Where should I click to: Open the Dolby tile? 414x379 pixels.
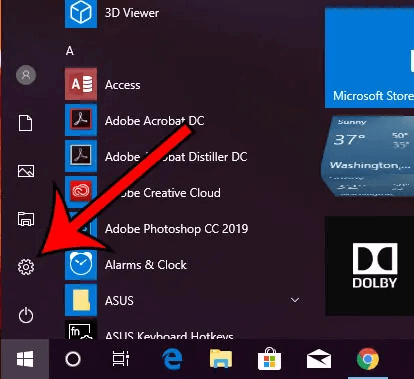click(x=369, y=266)
